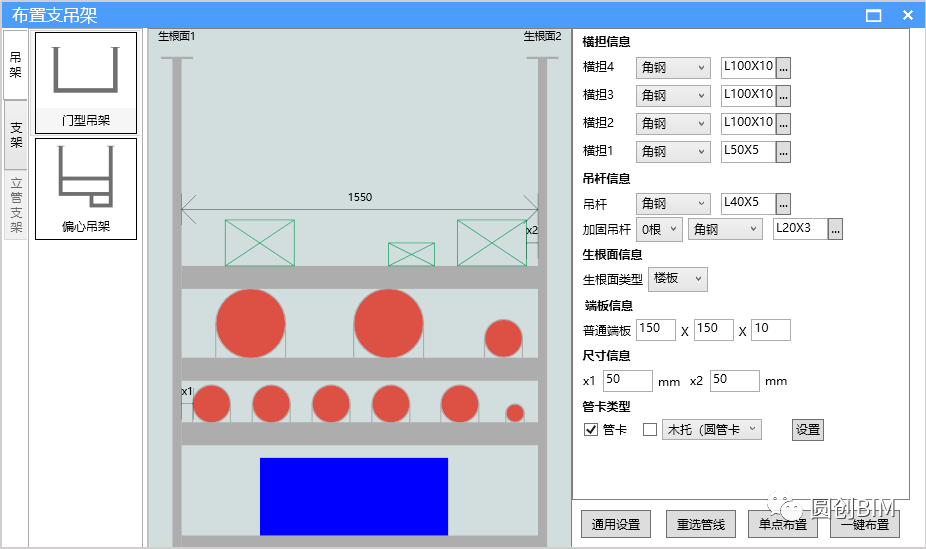Viewport: 926px width, 549px height.
Task: Click the second 普通端板 dimension field
Action: coord(713,329)
